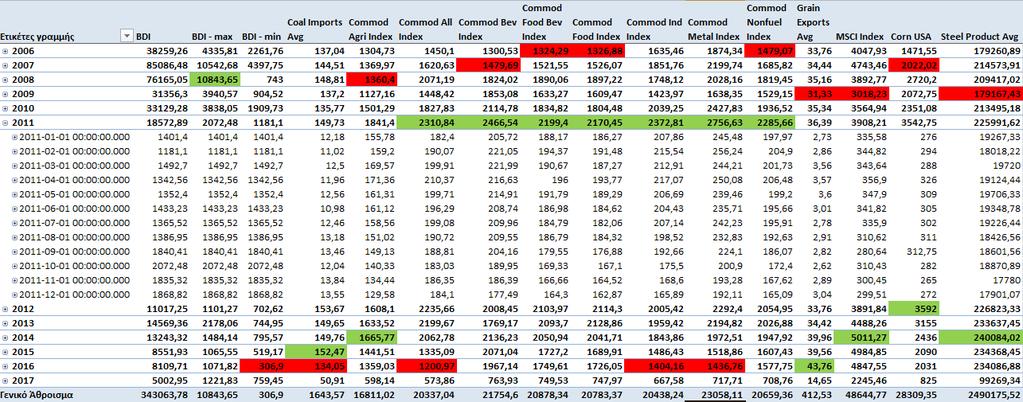Click the 312,75 Corn USA cell

(919, 251)
